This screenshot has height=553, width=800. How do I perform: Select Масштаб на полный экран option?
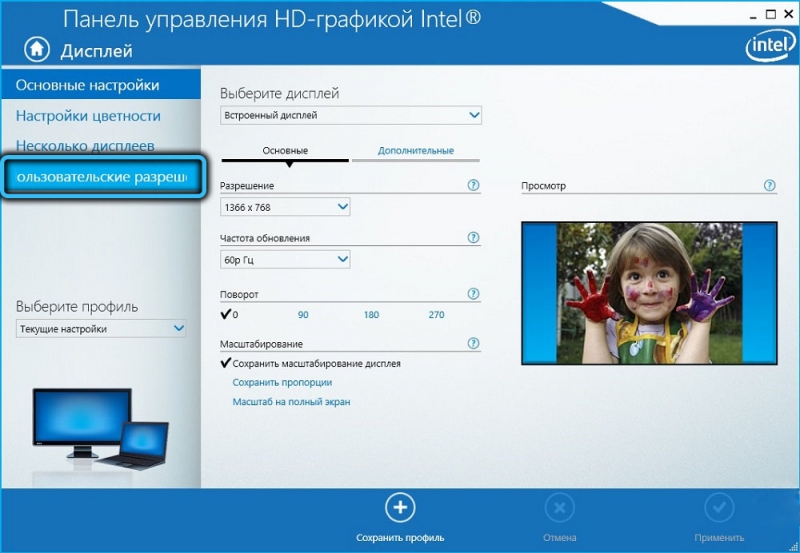pyautogui.click(x=291, y=402)
